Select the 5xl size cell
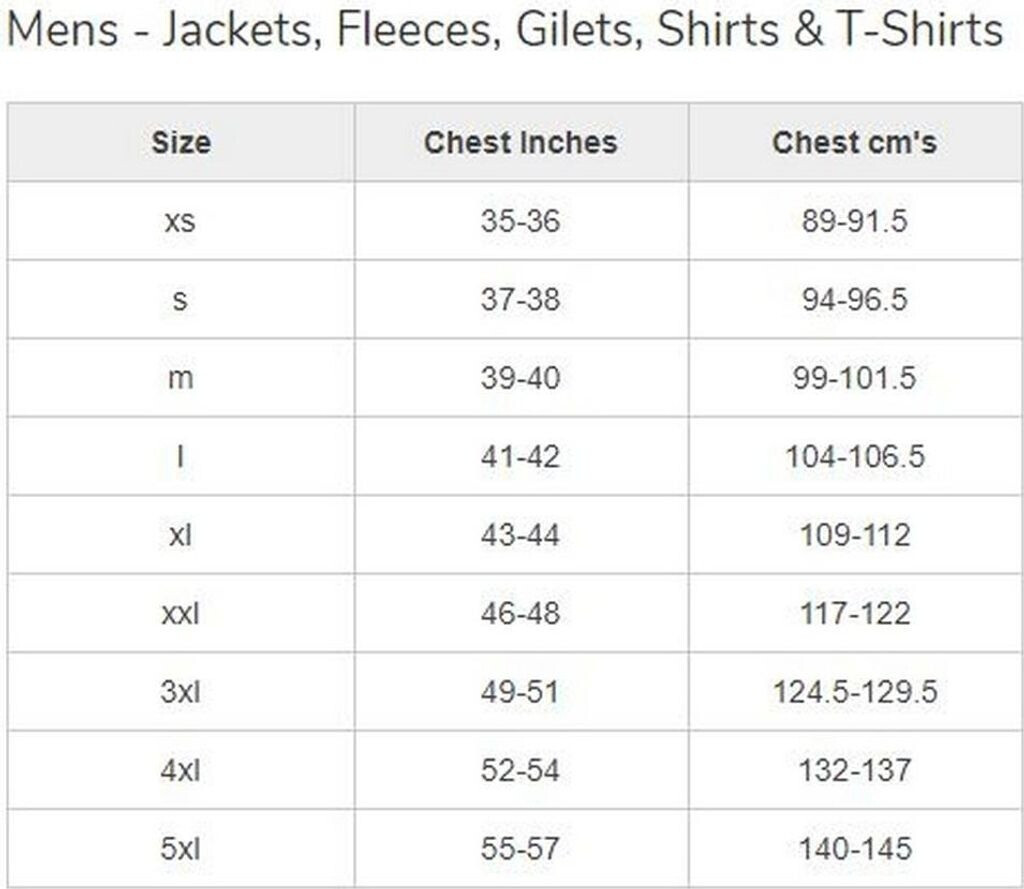Viewport: 1024px width, 889px height. point(181,849)
